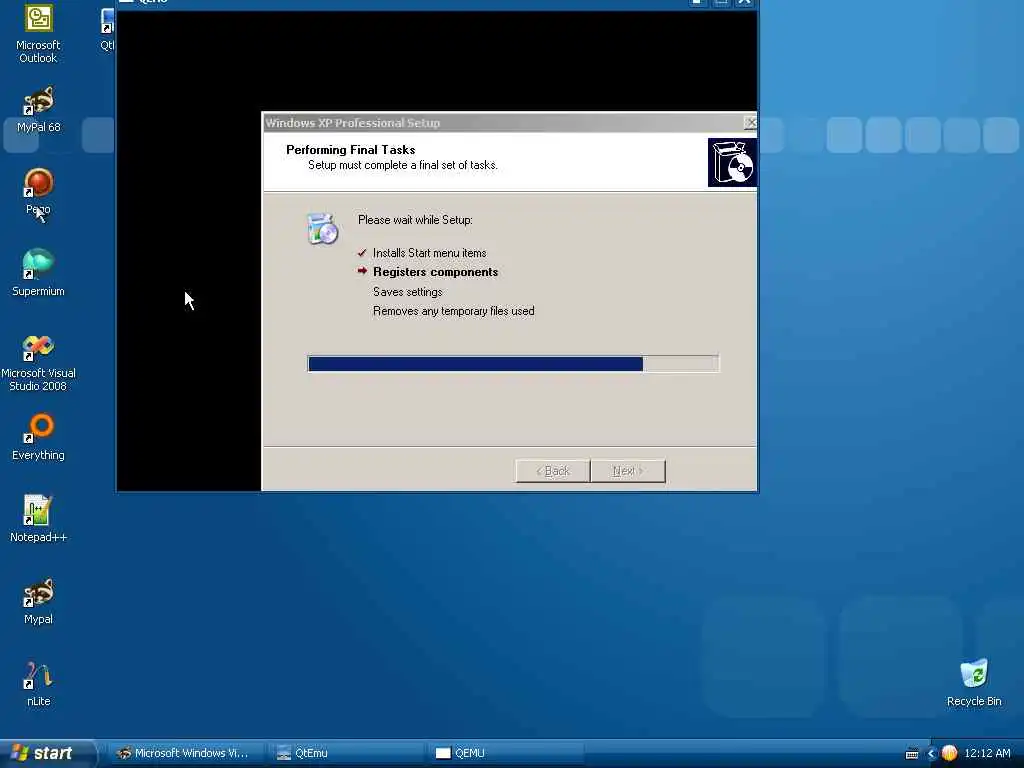The height and width of the screenshot is (768, 1024).
Task: Close the QEMU window
Action: (744, 2)
